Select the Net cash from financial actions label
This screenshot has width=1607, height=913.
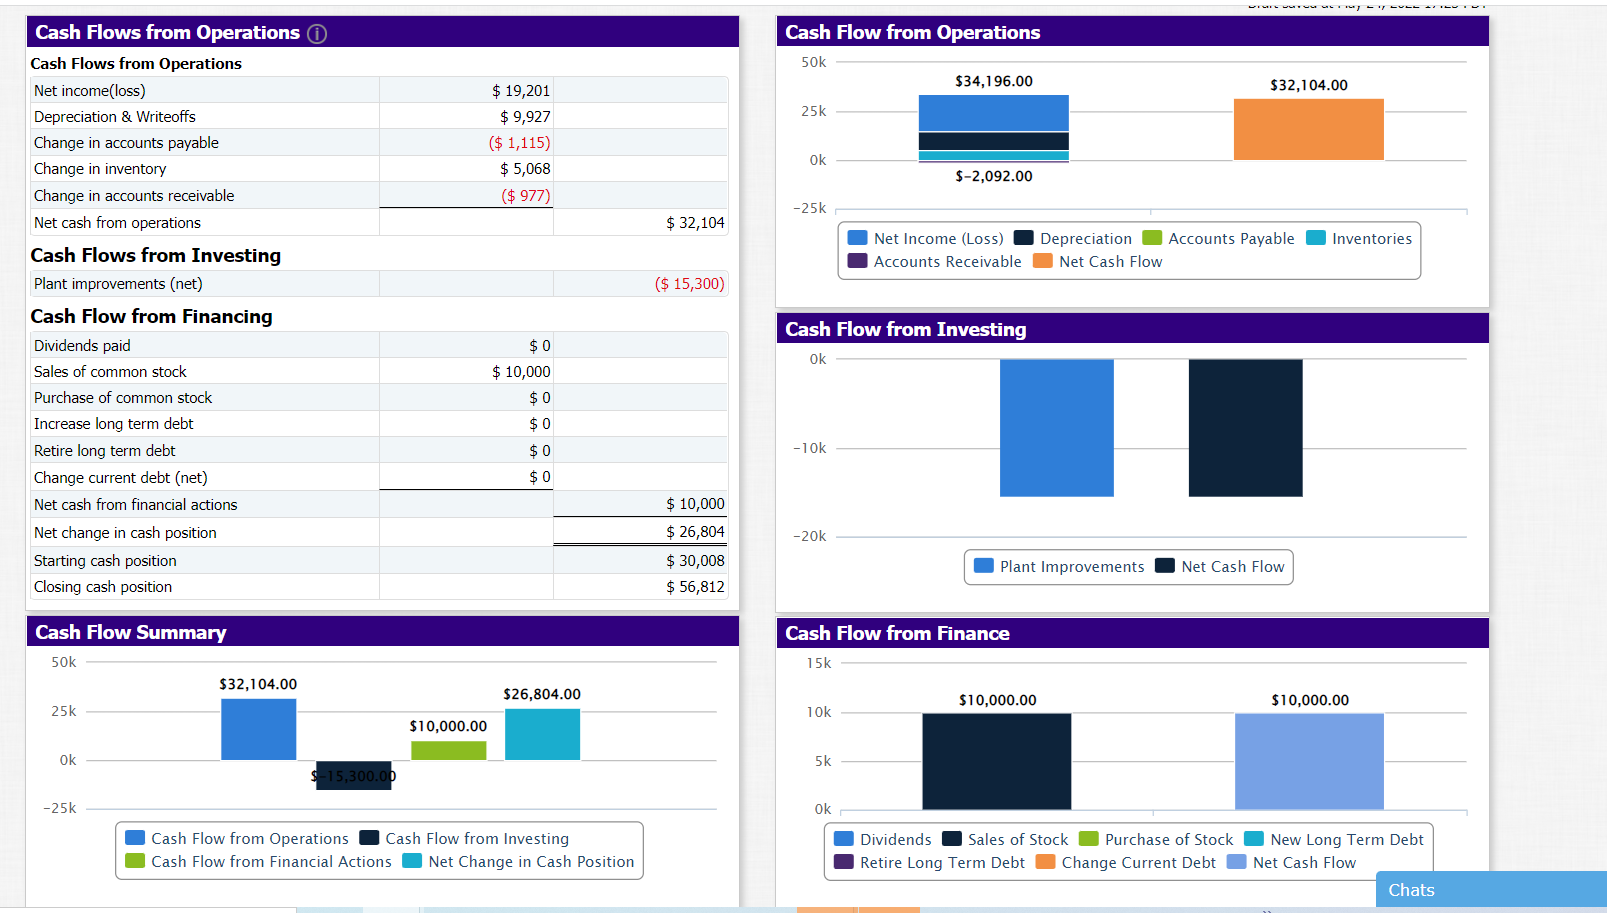(135, 504)
